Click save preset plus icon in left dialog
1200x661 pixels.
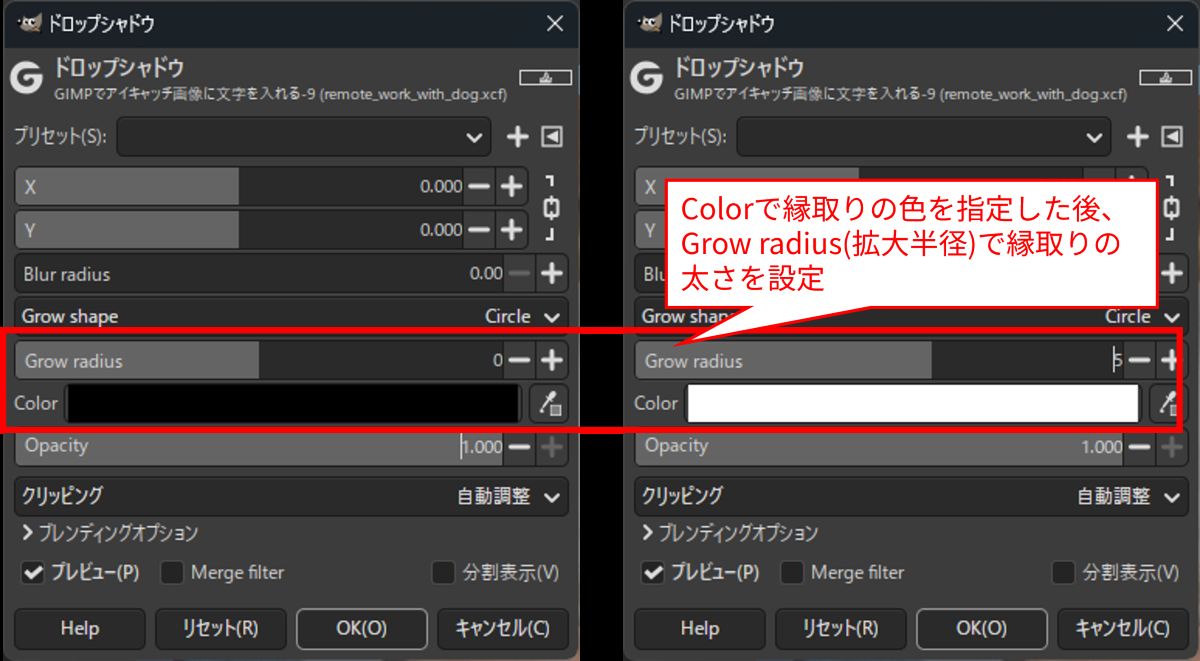pos(517,137)
